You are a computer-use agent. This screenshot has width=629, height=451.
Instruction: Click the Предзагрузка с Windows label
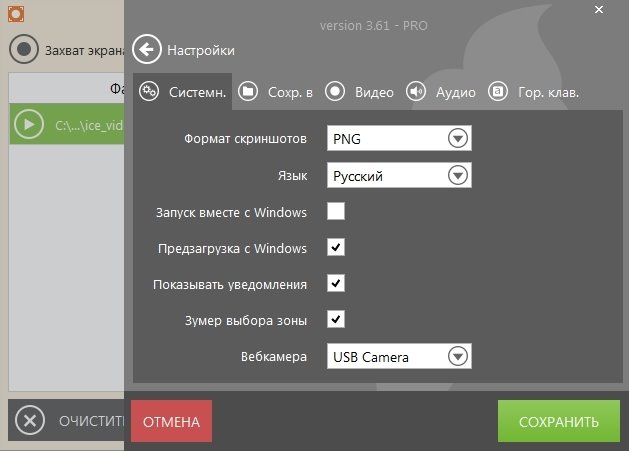click(232, 248)
